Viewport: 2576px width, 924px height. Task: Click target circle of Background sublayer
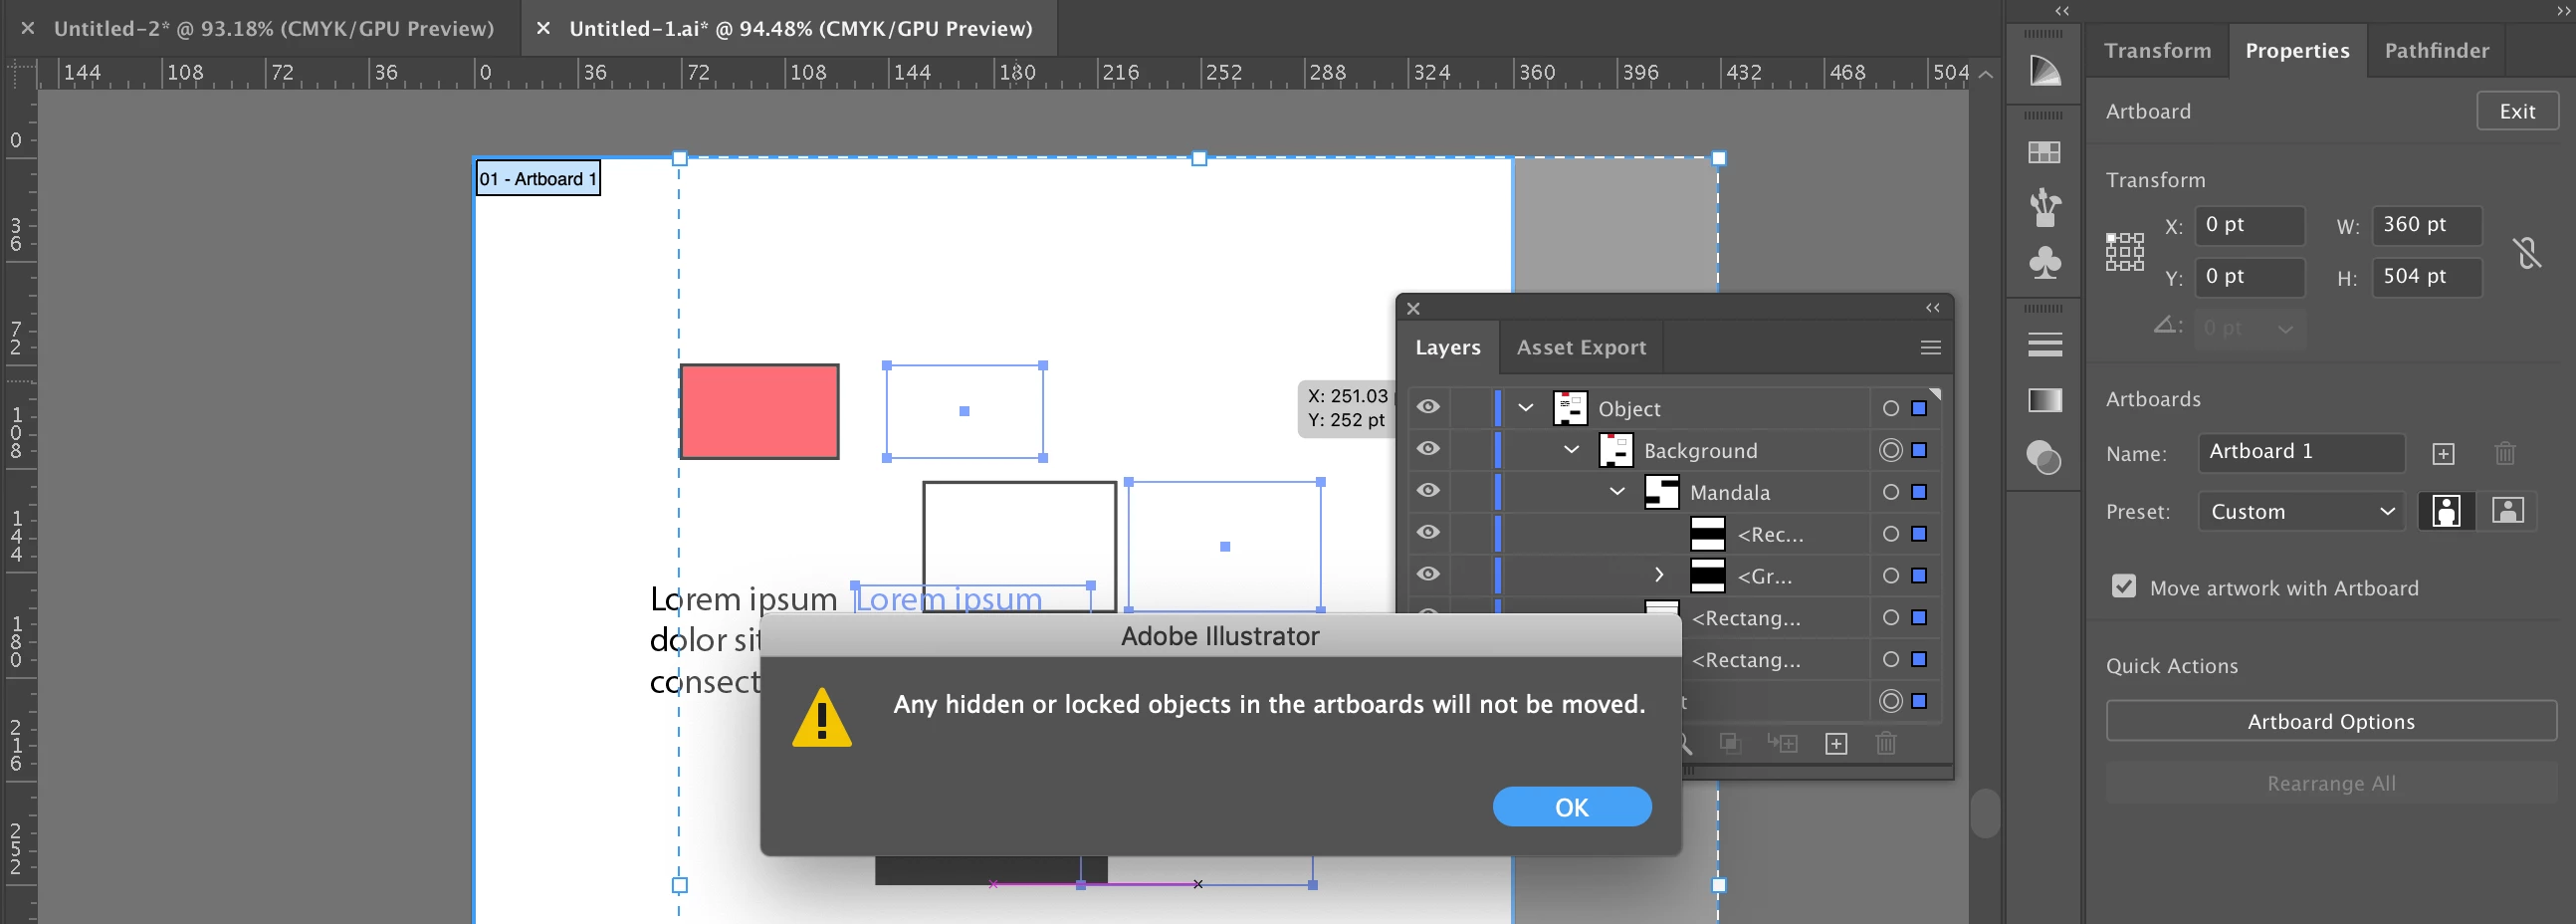pos(1891,450)
